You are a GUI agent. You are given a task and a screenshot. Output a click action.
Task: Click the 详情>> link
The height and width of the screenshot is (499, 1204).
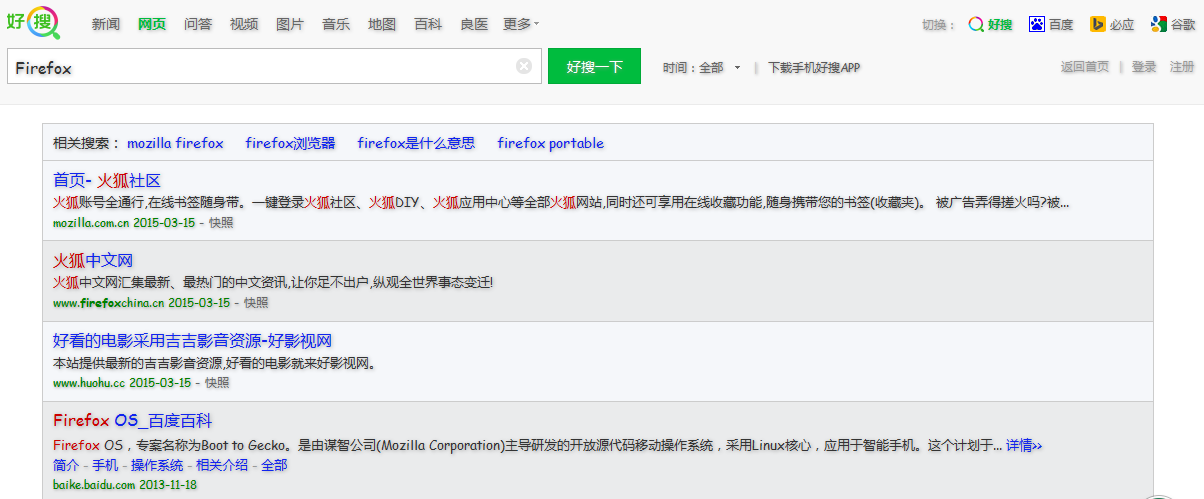pos(1023,445)
